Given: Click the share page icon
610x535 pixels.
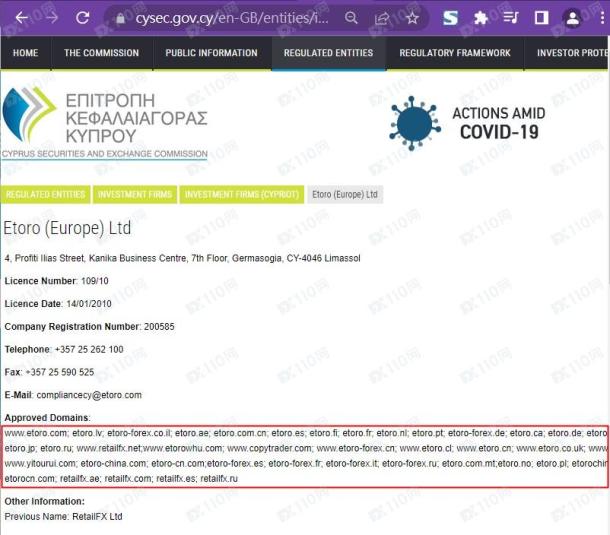Looking at the screenshot, I should pos(382,18).
